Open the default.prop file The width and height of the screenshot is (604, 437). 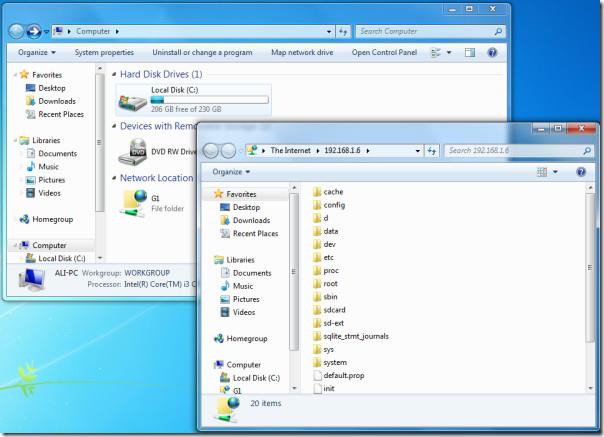pyautogui.click(x=342, y=375)
